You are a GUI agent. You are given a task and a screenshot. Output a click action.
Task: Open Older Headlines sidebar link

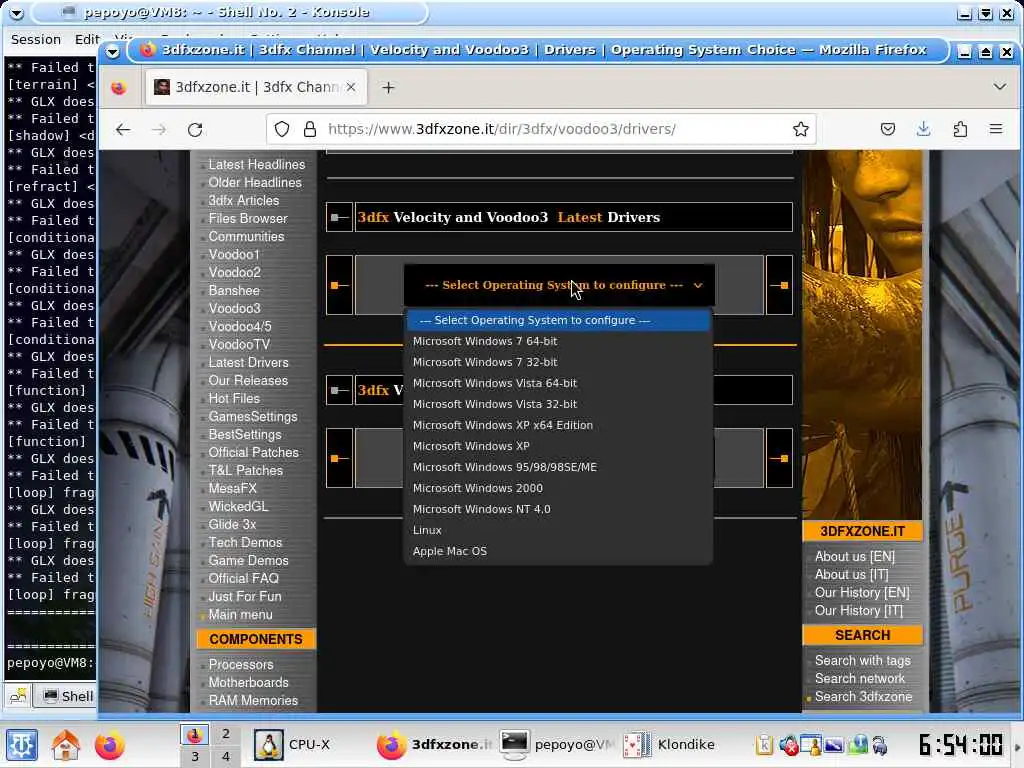pos(255,183)
